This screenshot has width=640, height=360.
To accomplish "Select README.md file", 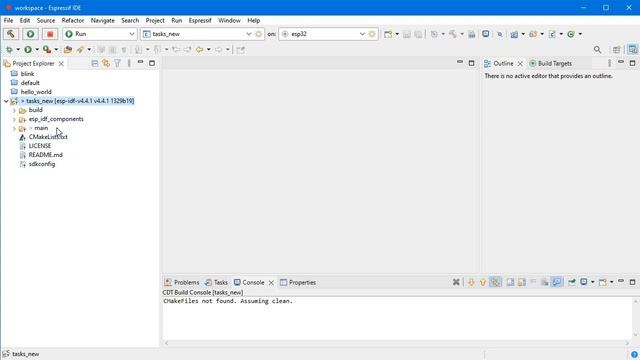I will 45,155.
